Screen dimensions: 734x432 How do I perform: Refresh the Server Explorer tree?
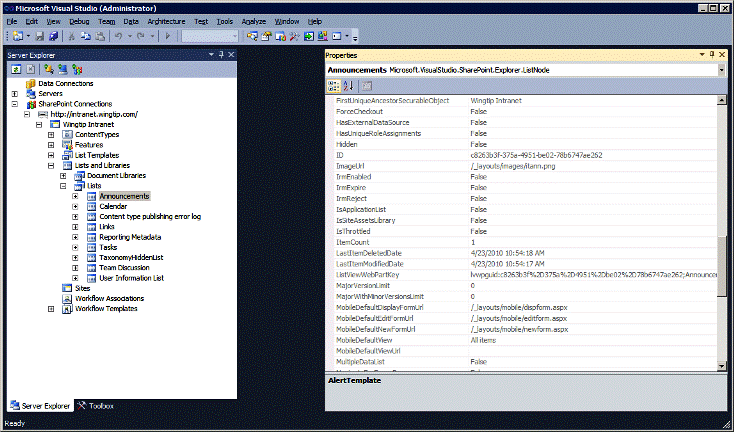pos(16,69)
